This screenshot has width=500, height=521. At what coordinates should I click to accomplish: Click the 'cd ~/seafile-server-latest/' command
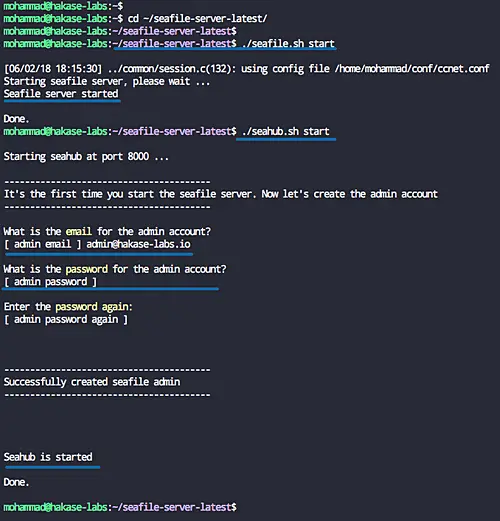click(197, 19)
